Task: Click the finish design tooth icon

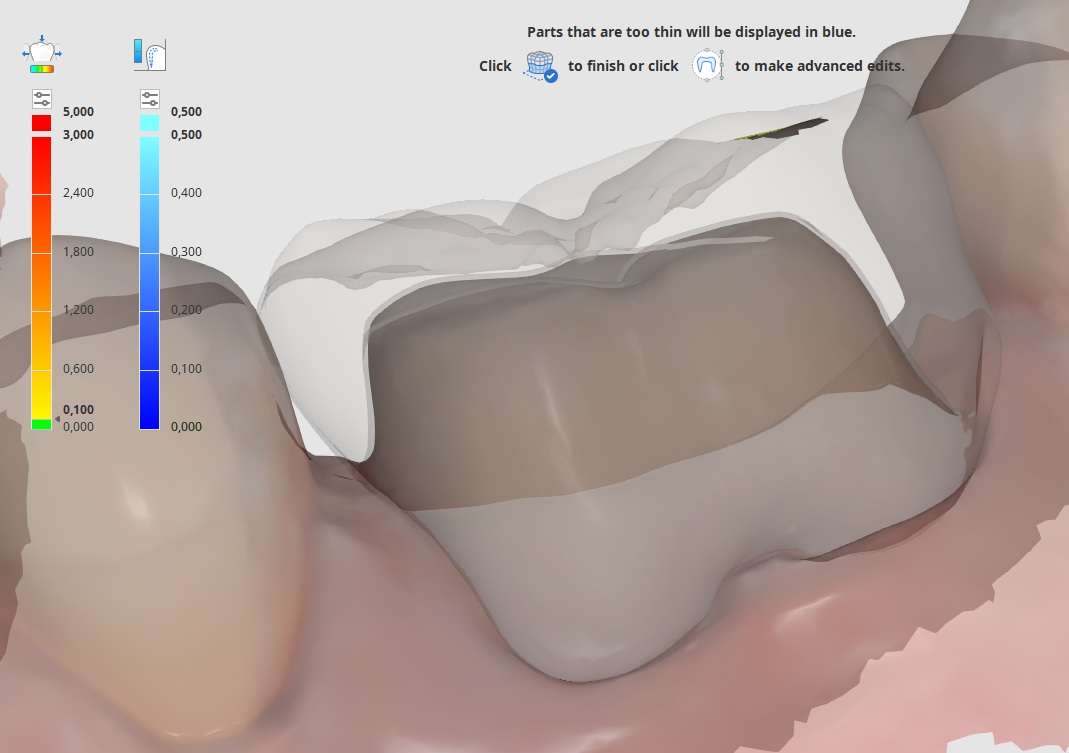Action: pyautogui.click(x=540, y=66)
